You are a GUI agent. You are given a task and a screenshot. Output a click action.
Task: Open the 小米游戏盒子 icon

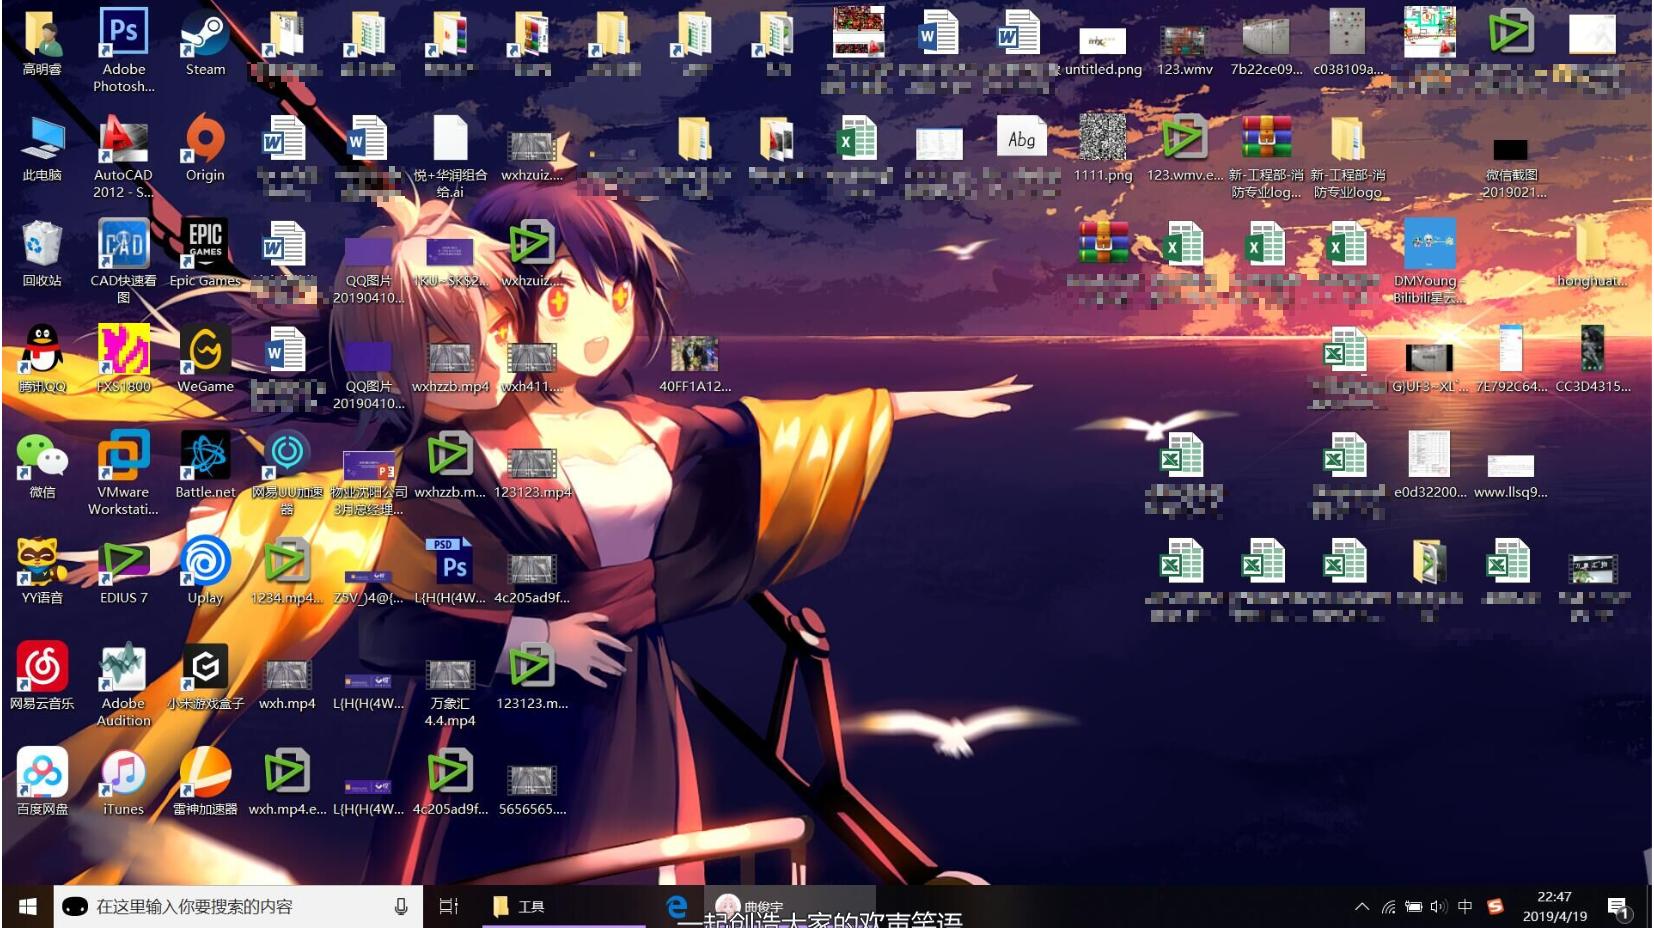(x=205, y=677)
